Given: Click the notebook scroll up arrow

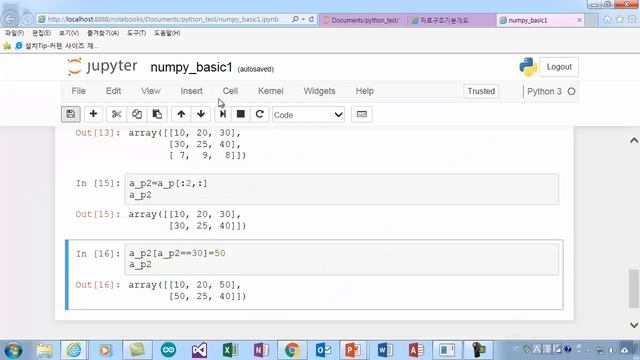Looking at the screenshot, I should pos(634,140).
